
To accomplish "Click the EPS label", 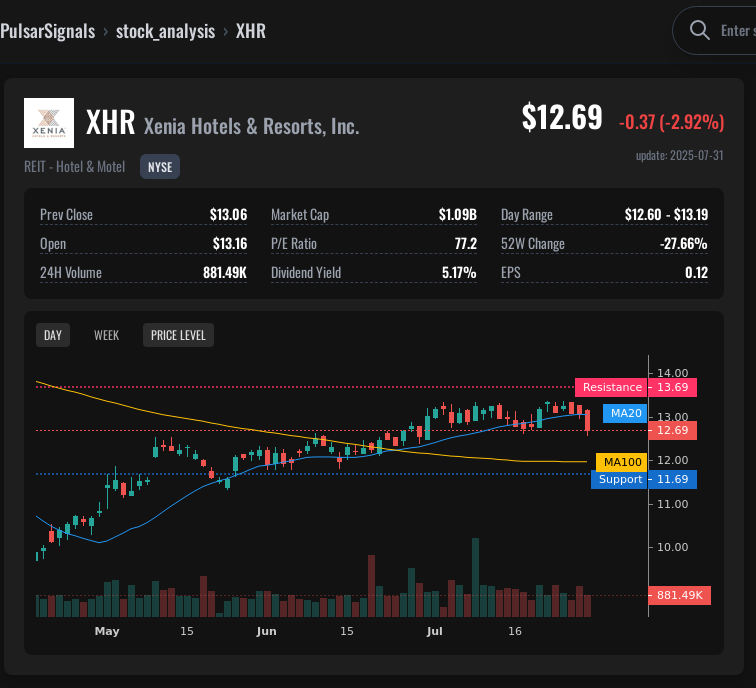I will point(511,272).
